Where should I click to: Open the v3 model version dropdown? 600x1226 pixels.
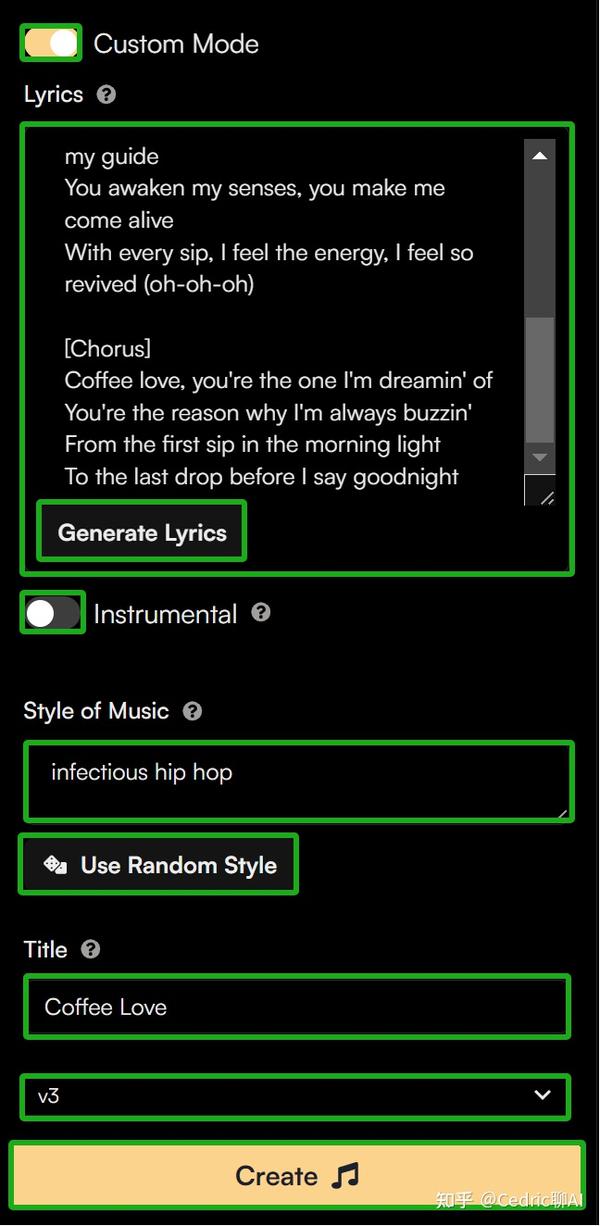[295, 1096]
